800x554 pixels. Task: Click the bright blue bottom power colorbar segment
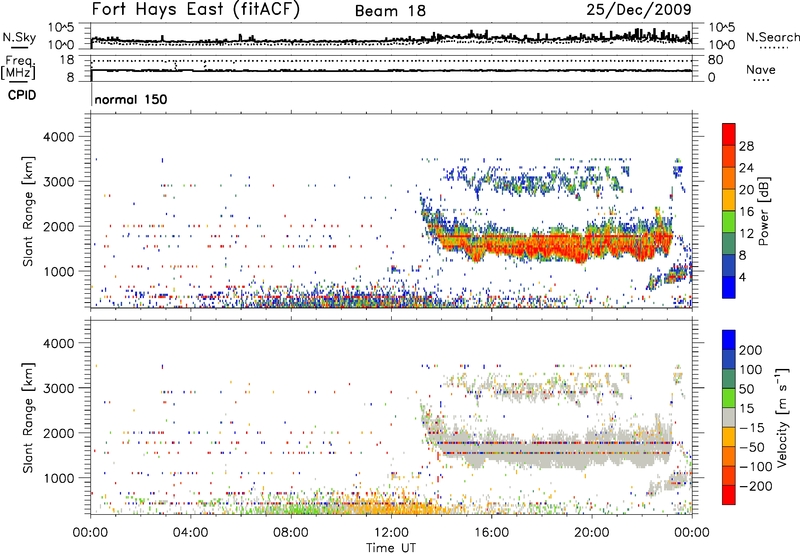729,287
